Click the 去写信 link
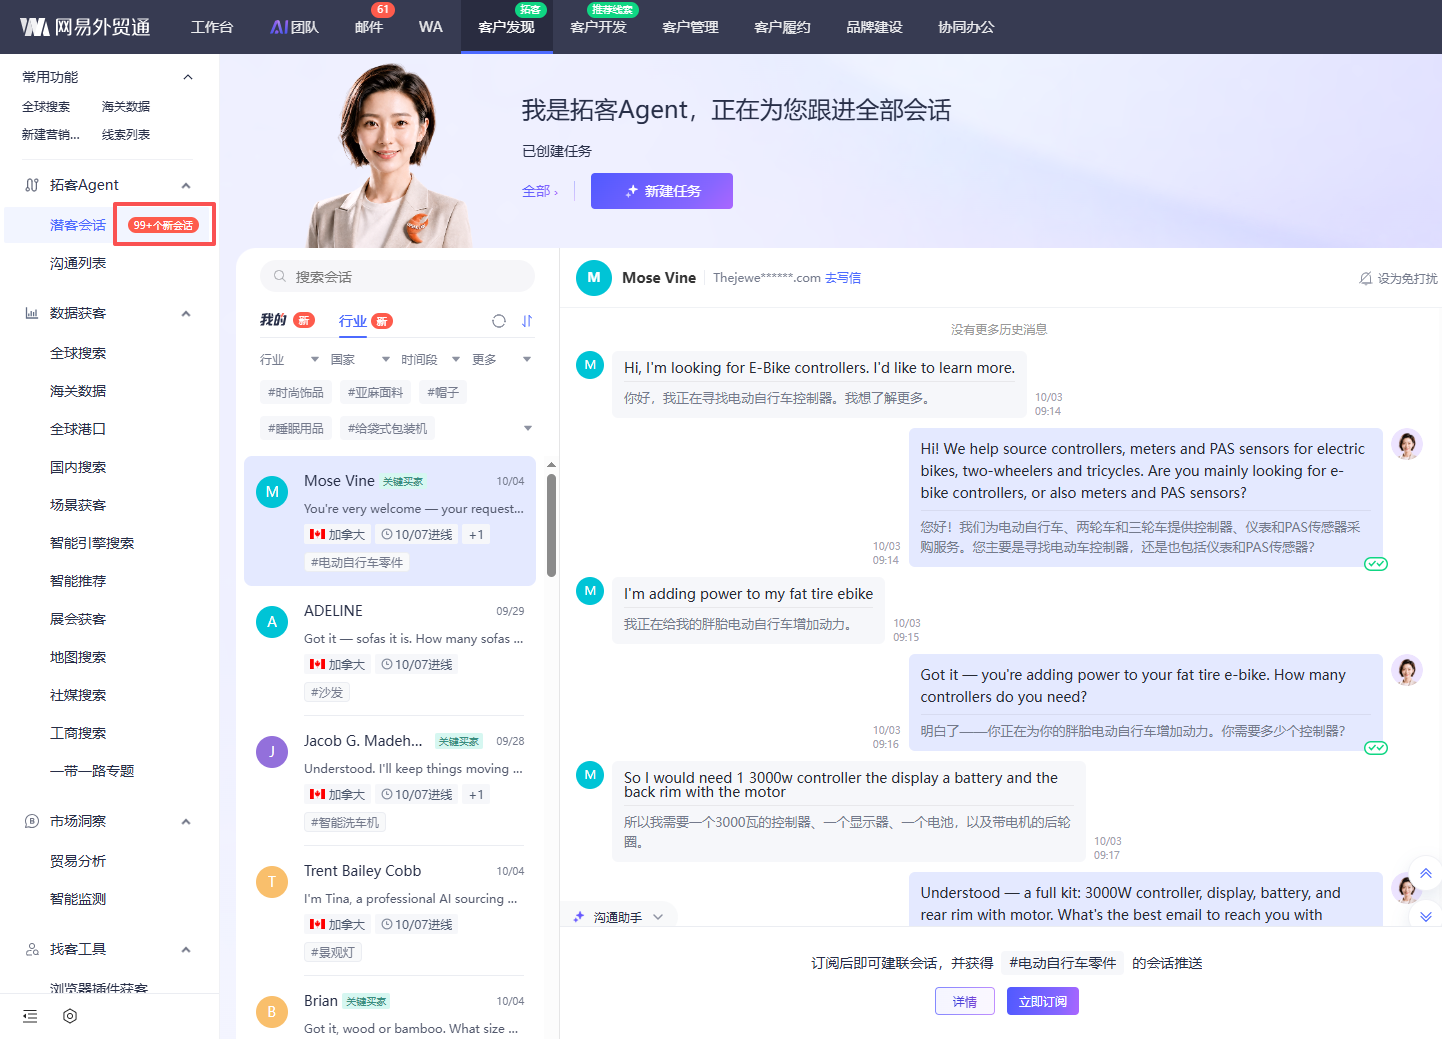 (x=843, y=278)
